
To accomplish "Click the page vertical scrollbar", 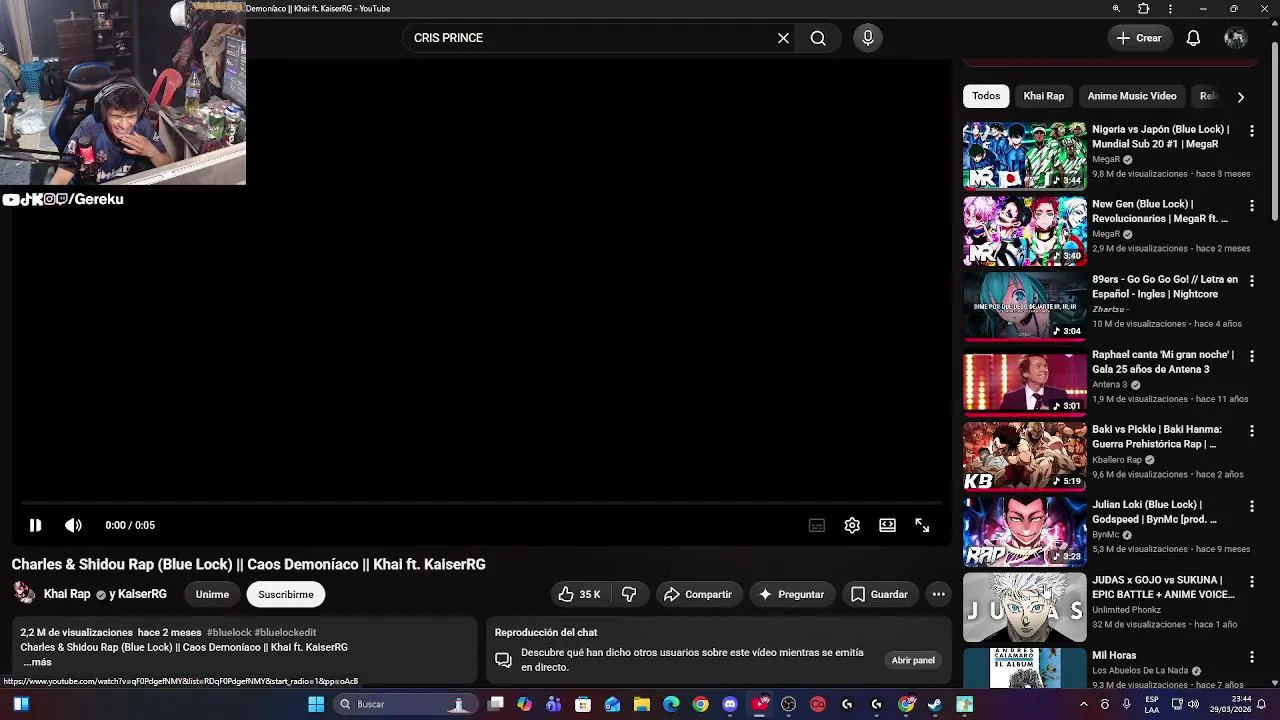I will (1274, 130).
